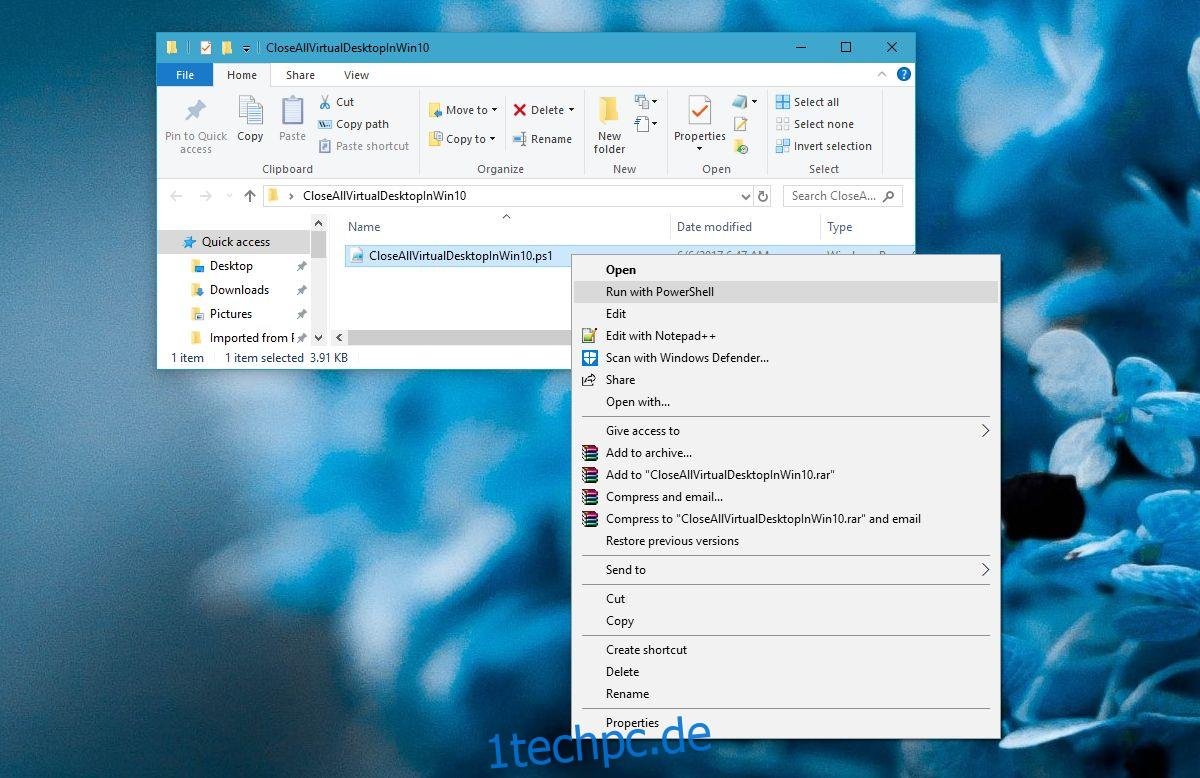This screenshot has width=1200, height=778.
Task: Click the Pin to Quick access icon
Action: click(x=196, y=110)
